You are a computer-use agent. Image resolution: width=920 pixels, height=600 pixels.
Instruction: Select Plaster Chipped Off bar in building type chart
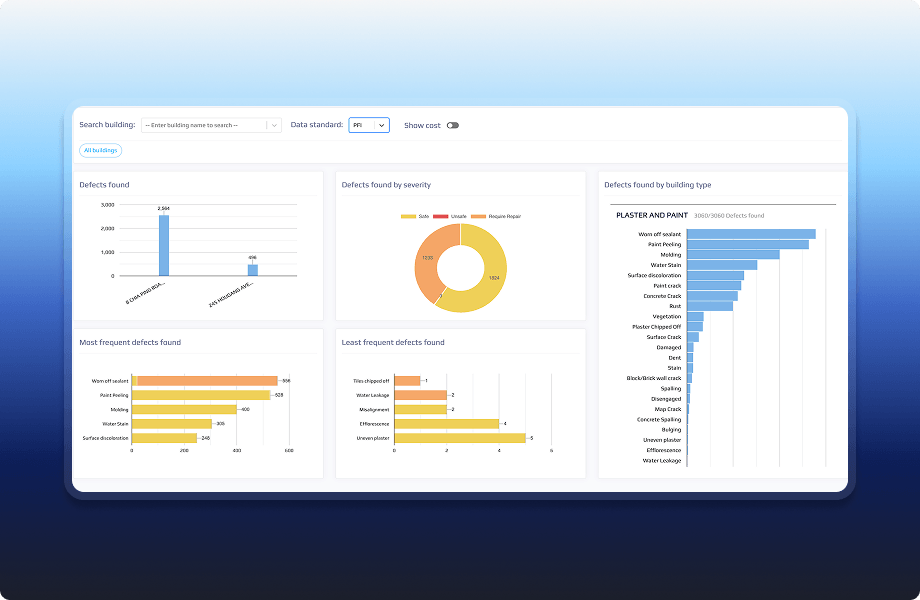695,327
